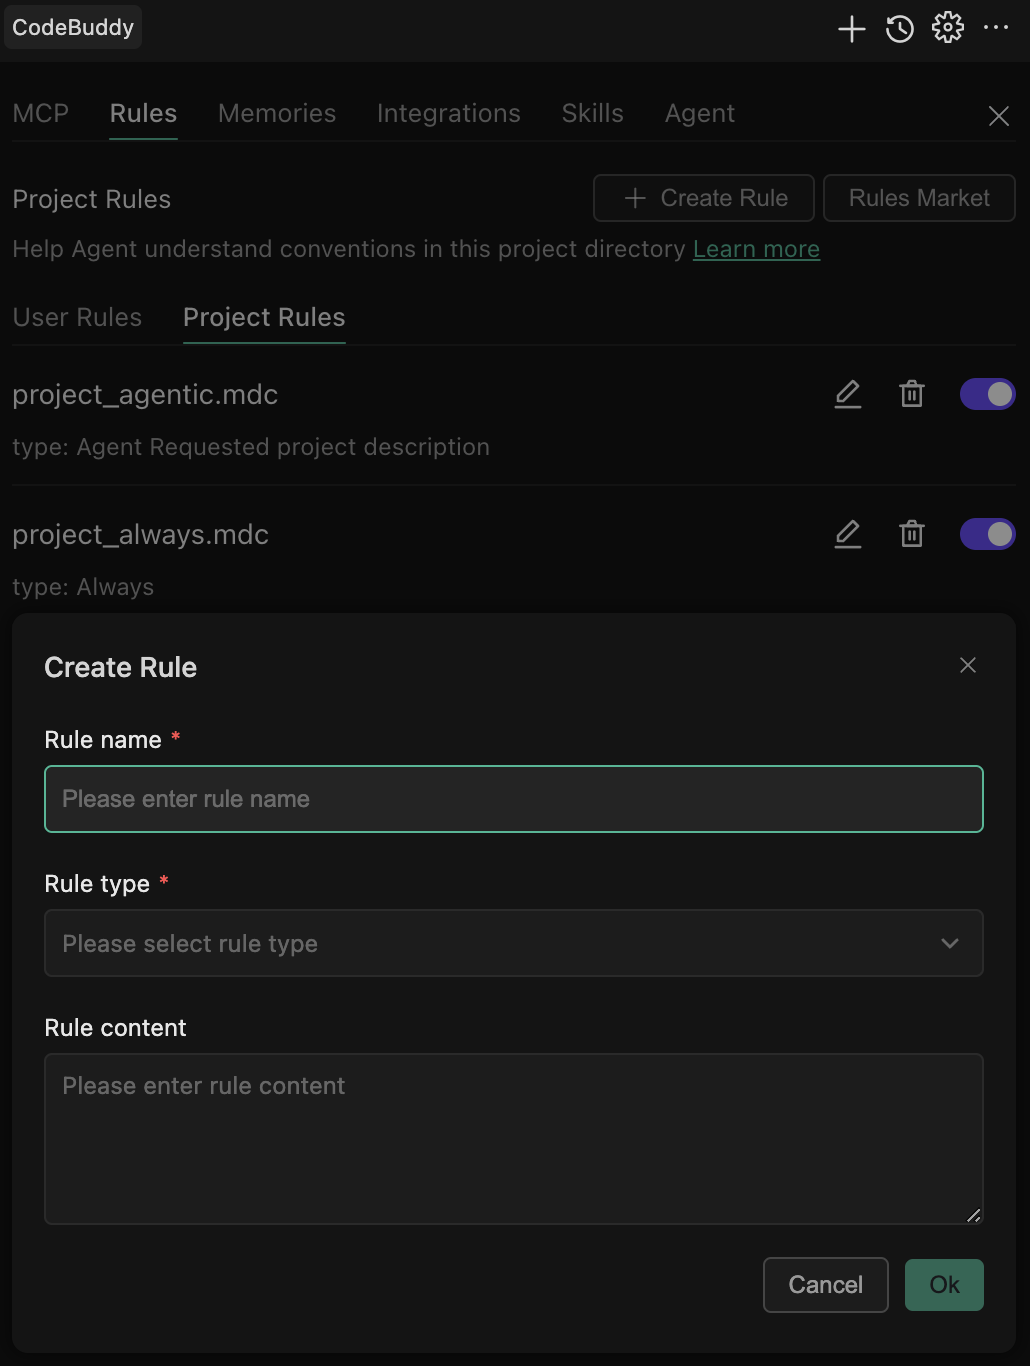Toggle the project_agentic.mdc rule switch
This screenshot has height=1366, width=1030.
click(x=987, y=394)
